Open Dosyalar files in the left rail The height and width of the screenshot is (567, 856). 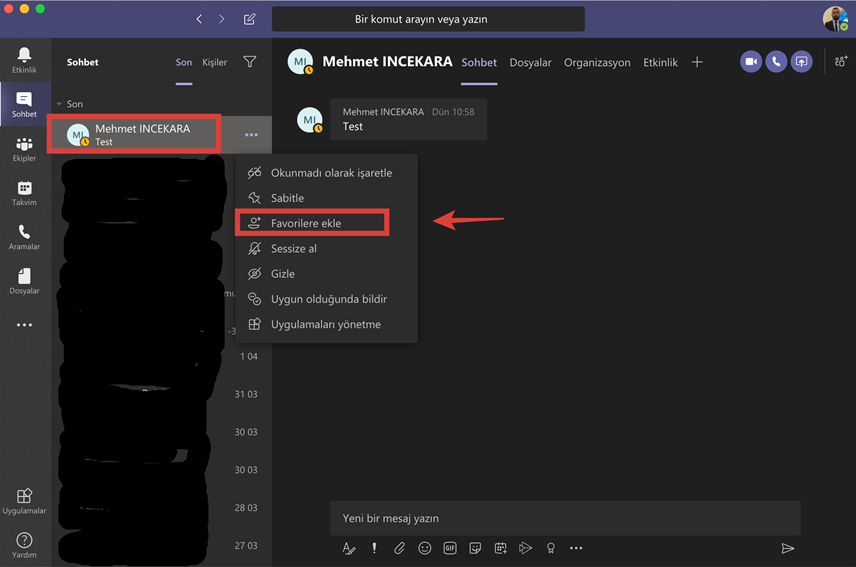[x=25, y=281]
